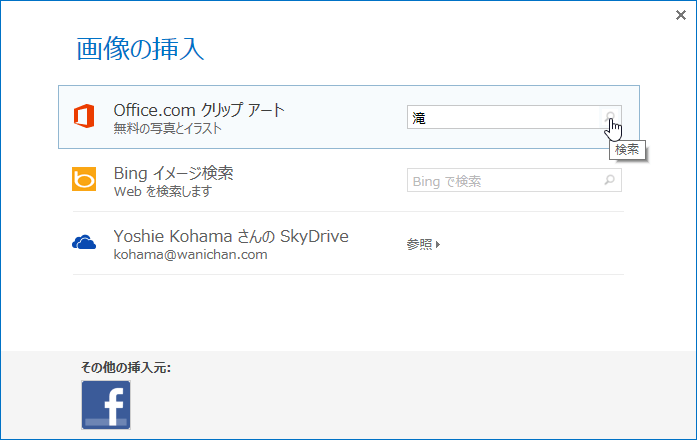Screen dimensions: 697x440
Task: Click the Office logo icon
Action: click(x=84, y=116)
